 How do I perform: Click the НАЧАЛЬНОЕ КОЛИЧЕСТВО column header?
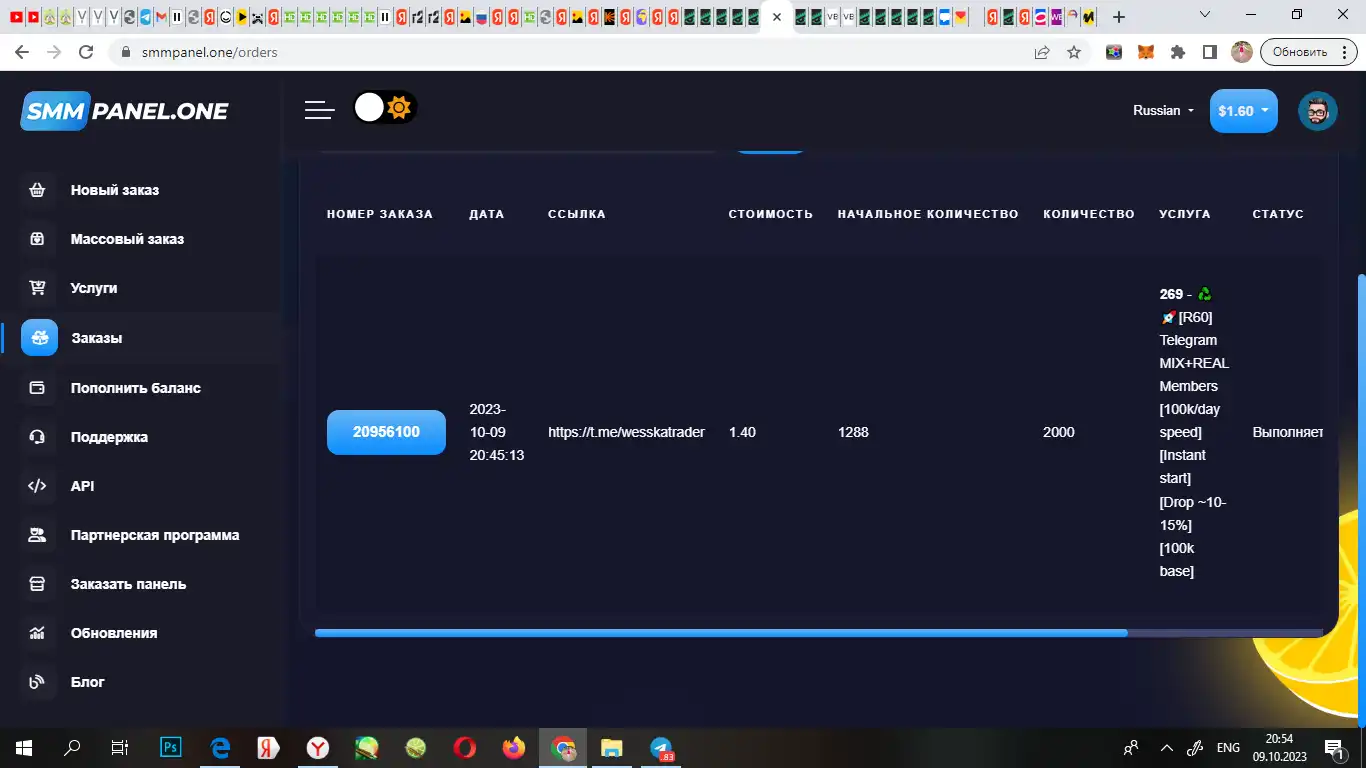tap(928, 214)
